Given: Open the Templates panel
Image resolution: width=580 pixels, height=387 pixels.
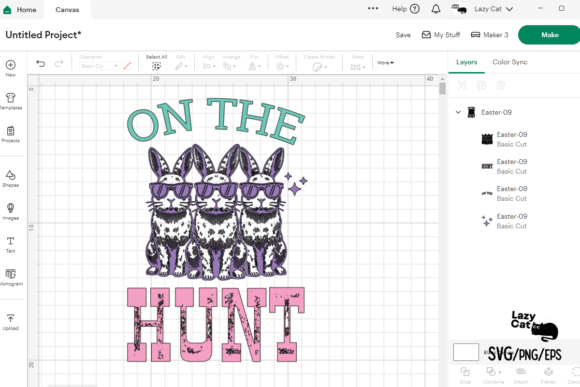Looking at the screenshot, I should click(x=11, y=101).
